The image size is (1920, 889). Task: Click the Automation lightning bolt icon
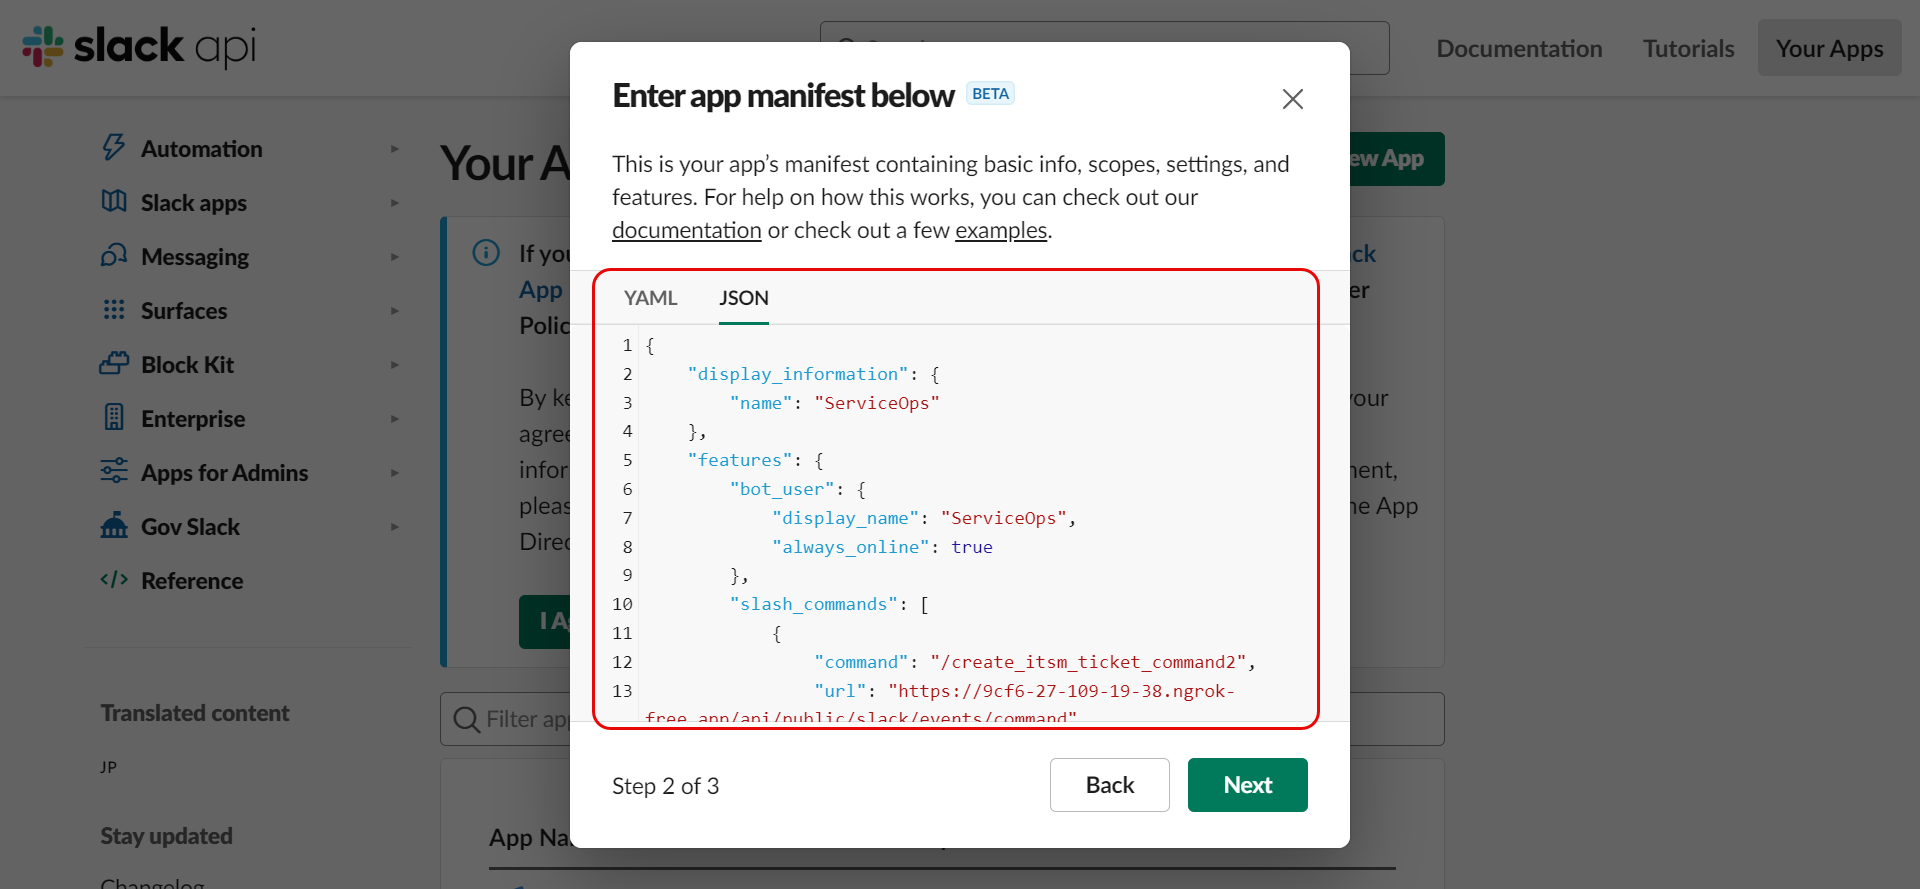(x=114, y=148)
